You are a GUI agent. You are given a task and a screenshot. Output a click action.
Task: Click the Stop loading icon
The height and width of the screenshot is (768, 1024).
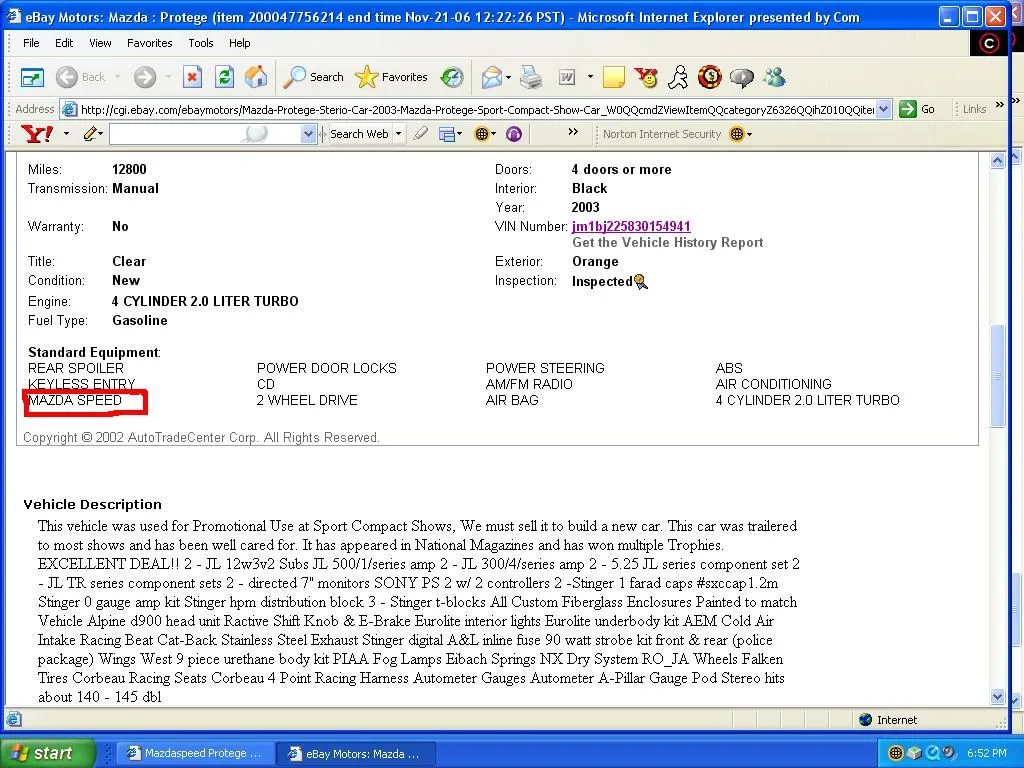coord(192,77)
